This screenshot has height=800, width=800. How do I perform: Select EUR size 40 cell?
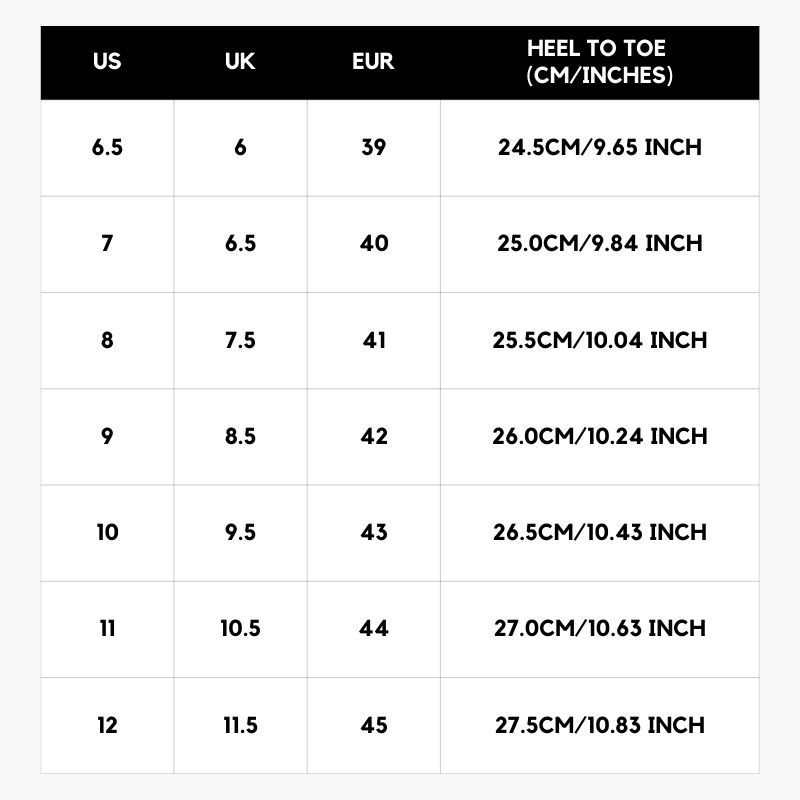coord(373,243)
